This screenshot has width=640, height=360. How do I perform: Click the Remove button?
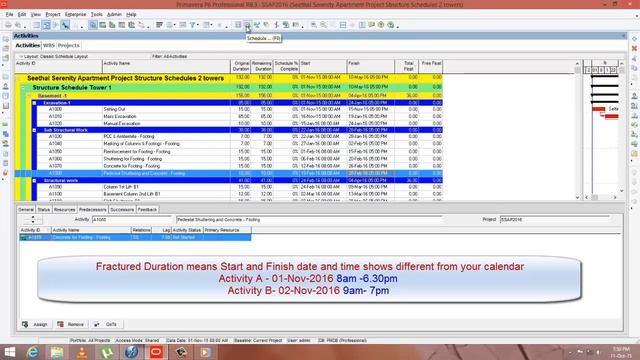pos(71,324)
